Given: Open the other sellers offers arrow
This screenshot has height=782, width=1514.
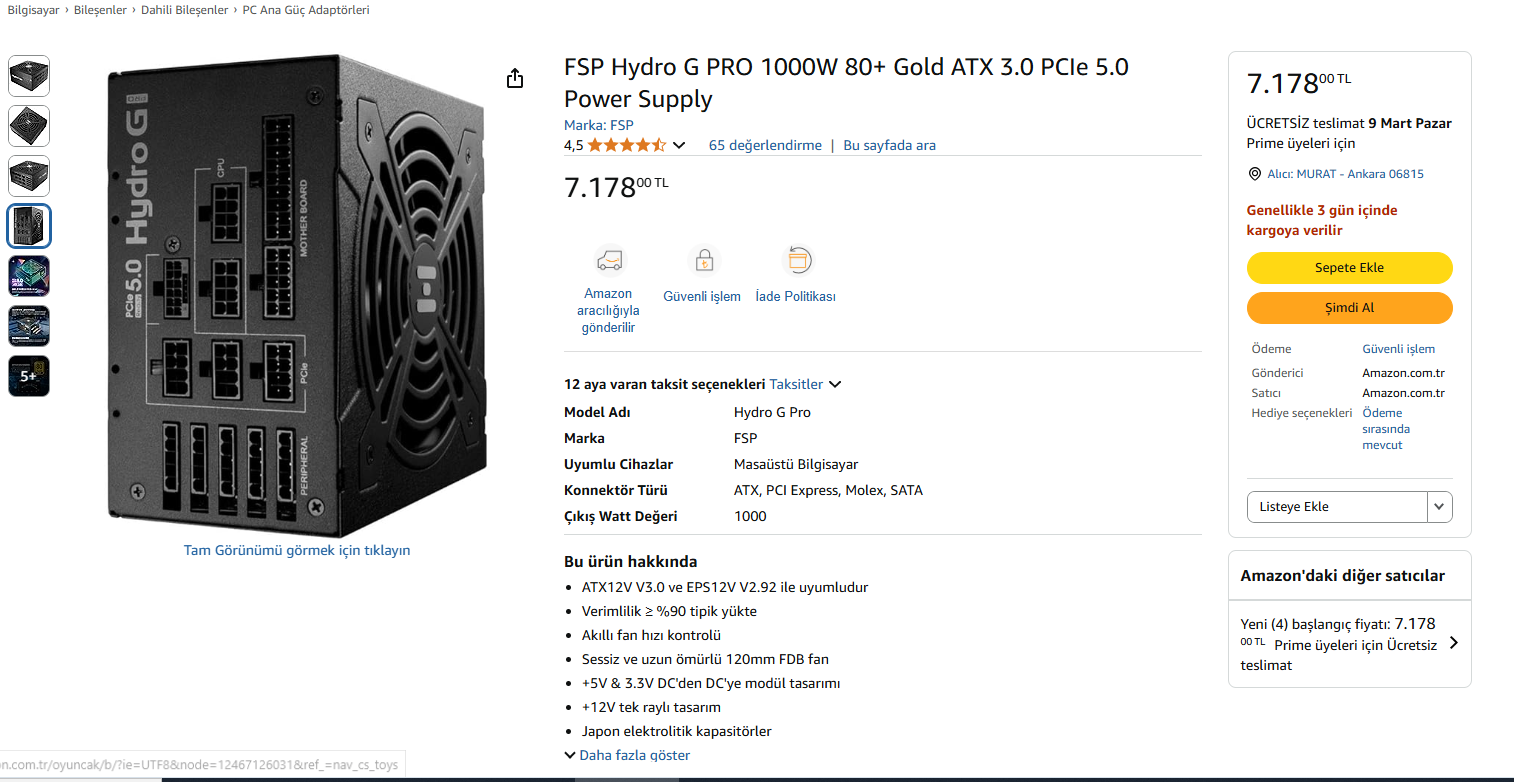Looking at the screenshot, I should (1454, 643).
